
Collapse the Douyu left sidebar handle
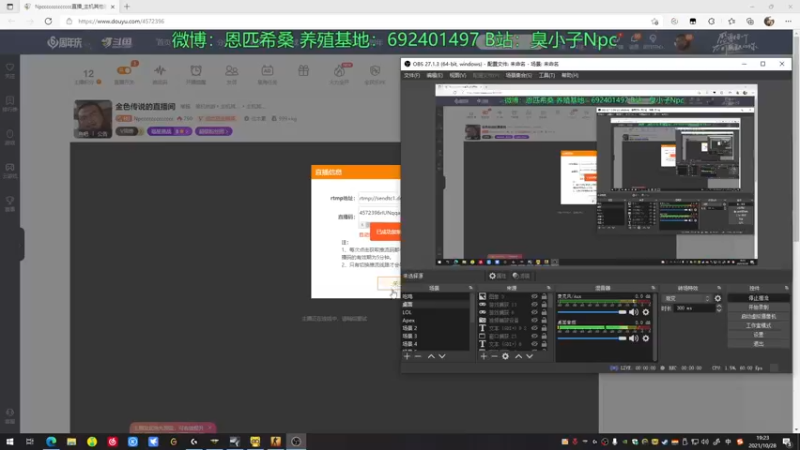click(x=21, y=244)
